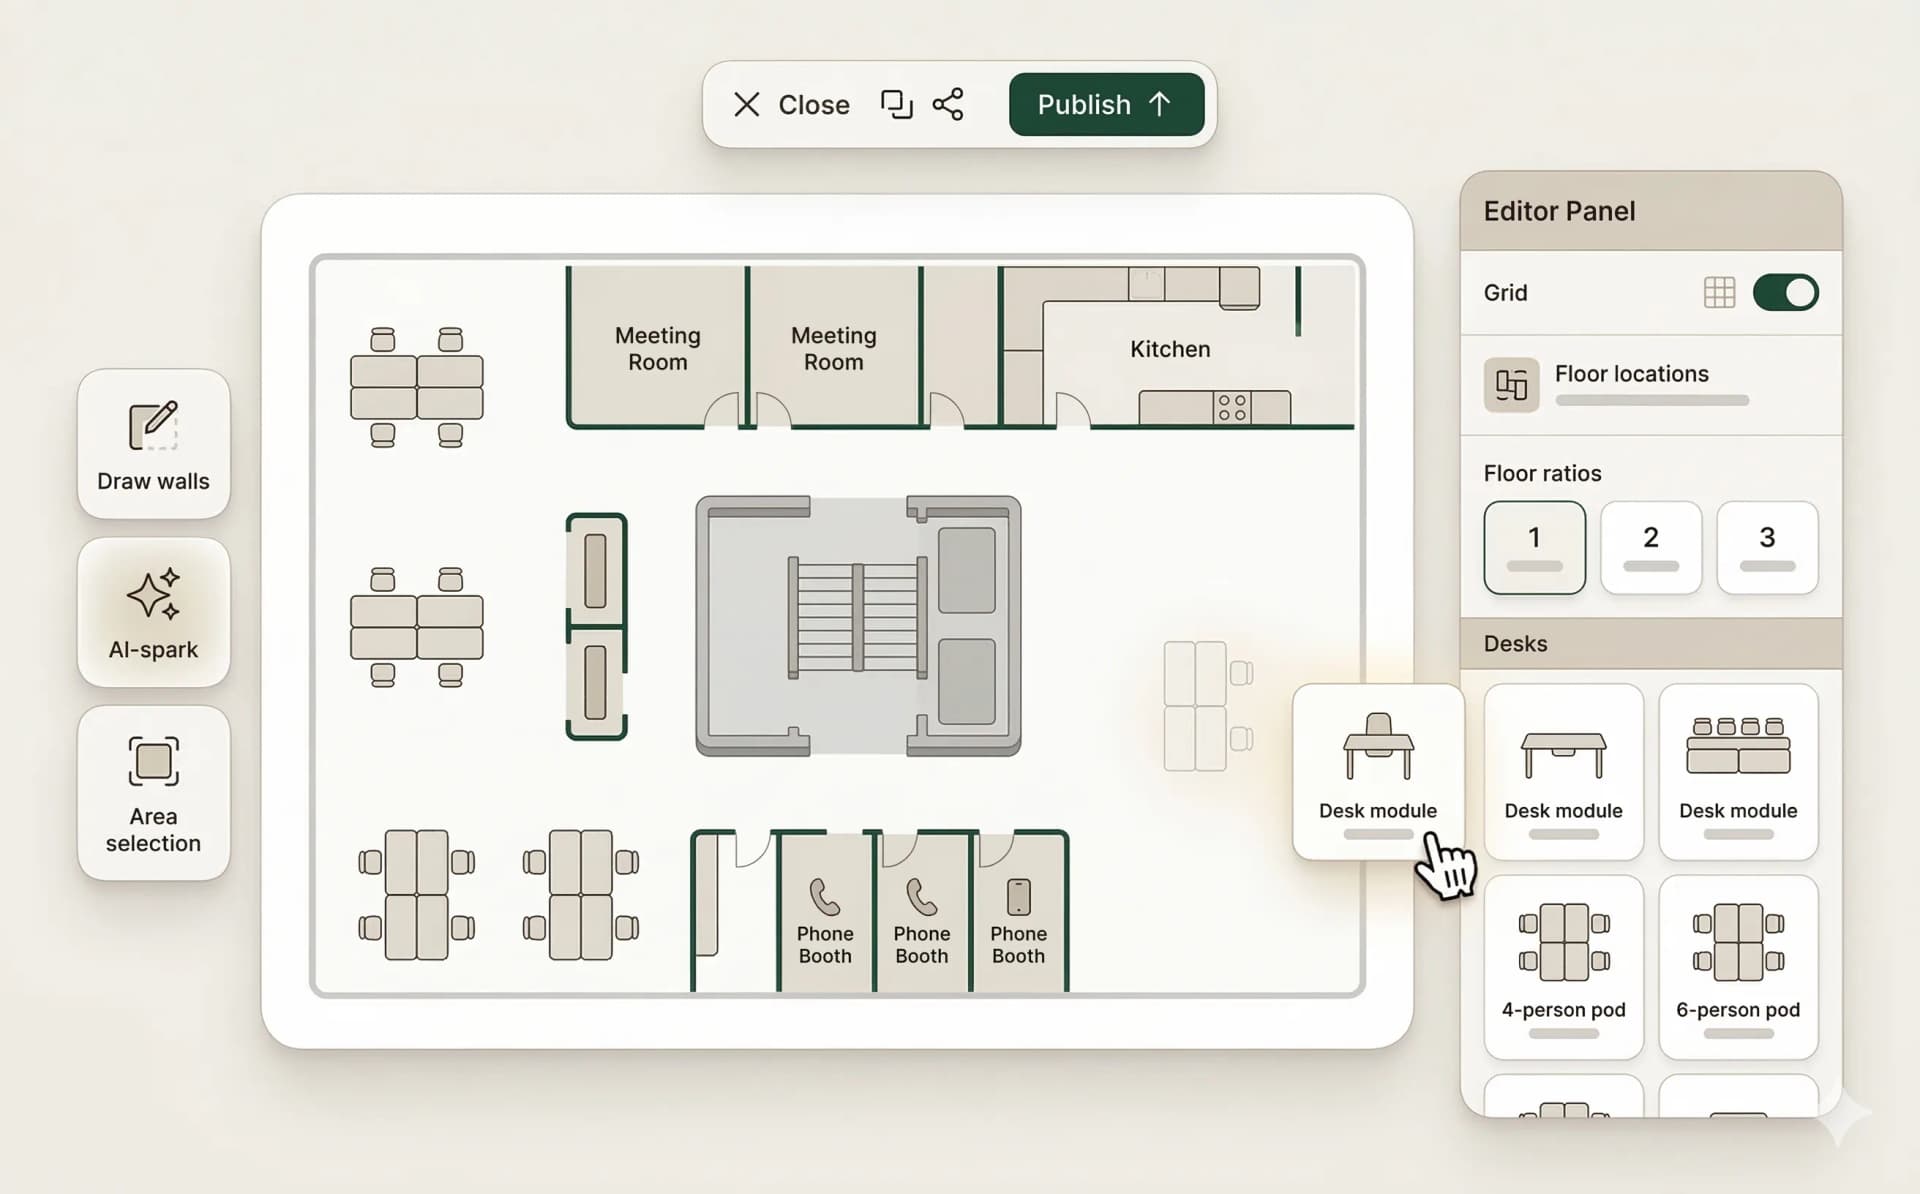Screen dimensions: 1920x1194
Task: Choose the Area selection tool
Action: click(x=153, y=792)
